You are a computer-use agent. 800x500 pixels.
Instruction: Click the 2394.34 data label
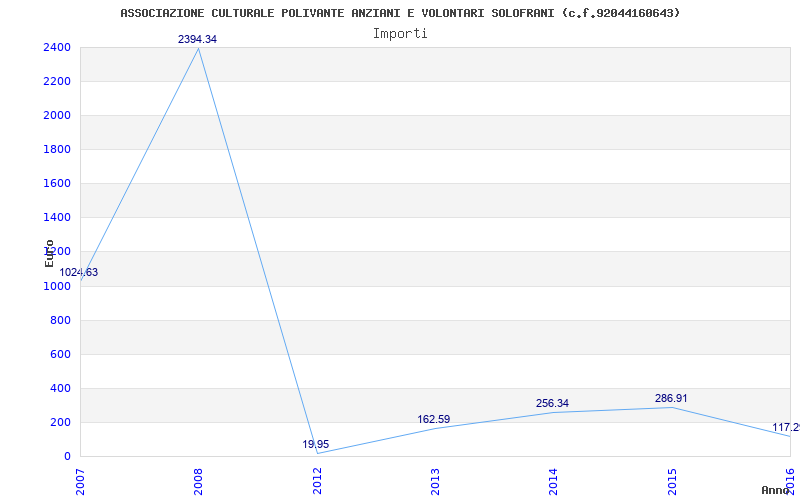pos(197,39)
